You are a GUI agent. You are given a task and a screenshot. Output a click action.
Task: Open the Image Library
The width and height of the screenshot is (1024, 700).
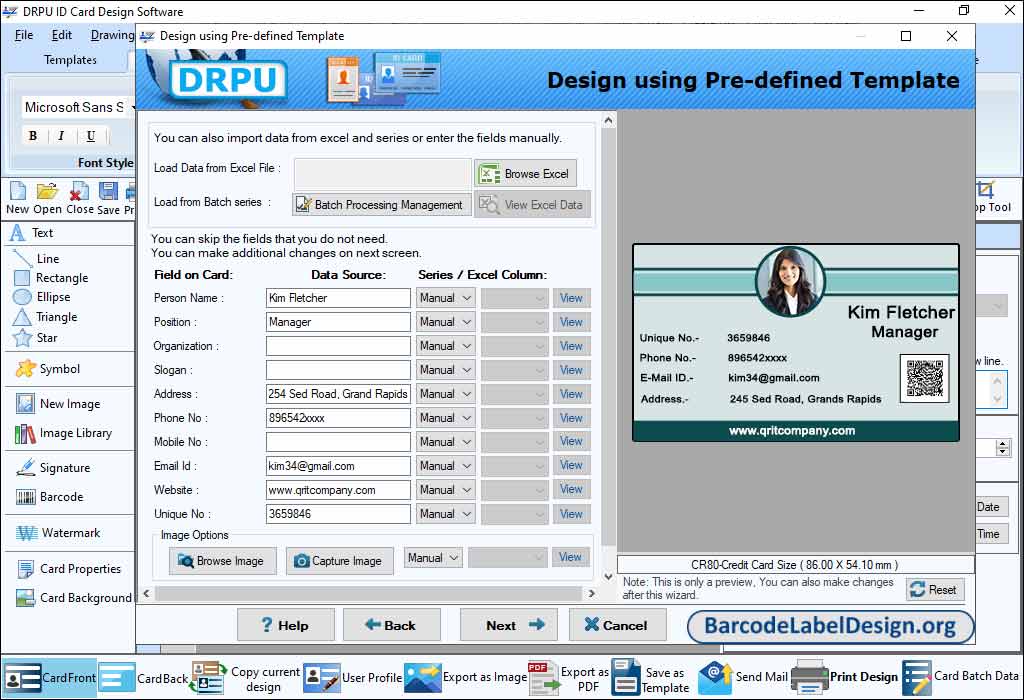[x=63, y=433]
